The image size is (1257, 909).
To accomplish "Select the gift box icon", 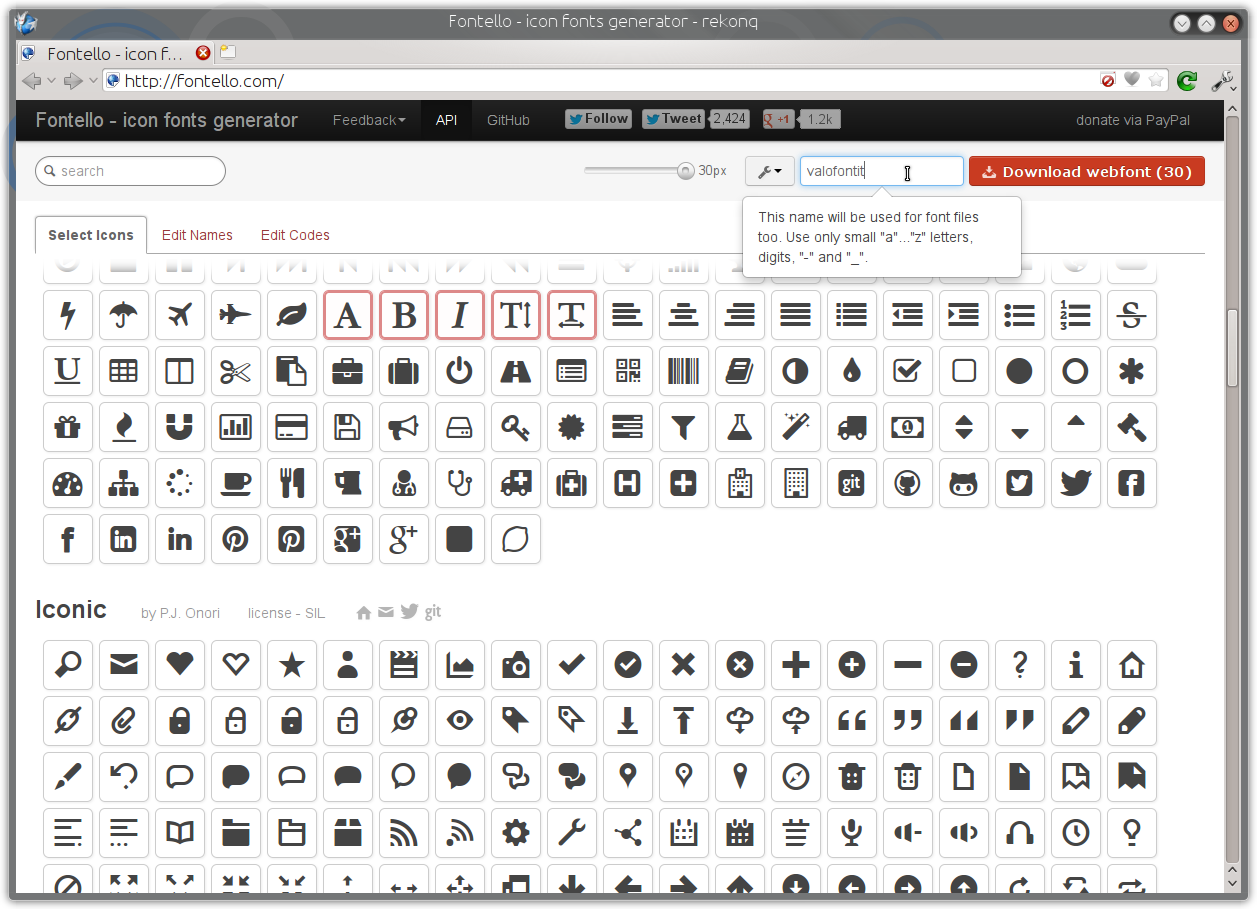I will pos(68,427).
